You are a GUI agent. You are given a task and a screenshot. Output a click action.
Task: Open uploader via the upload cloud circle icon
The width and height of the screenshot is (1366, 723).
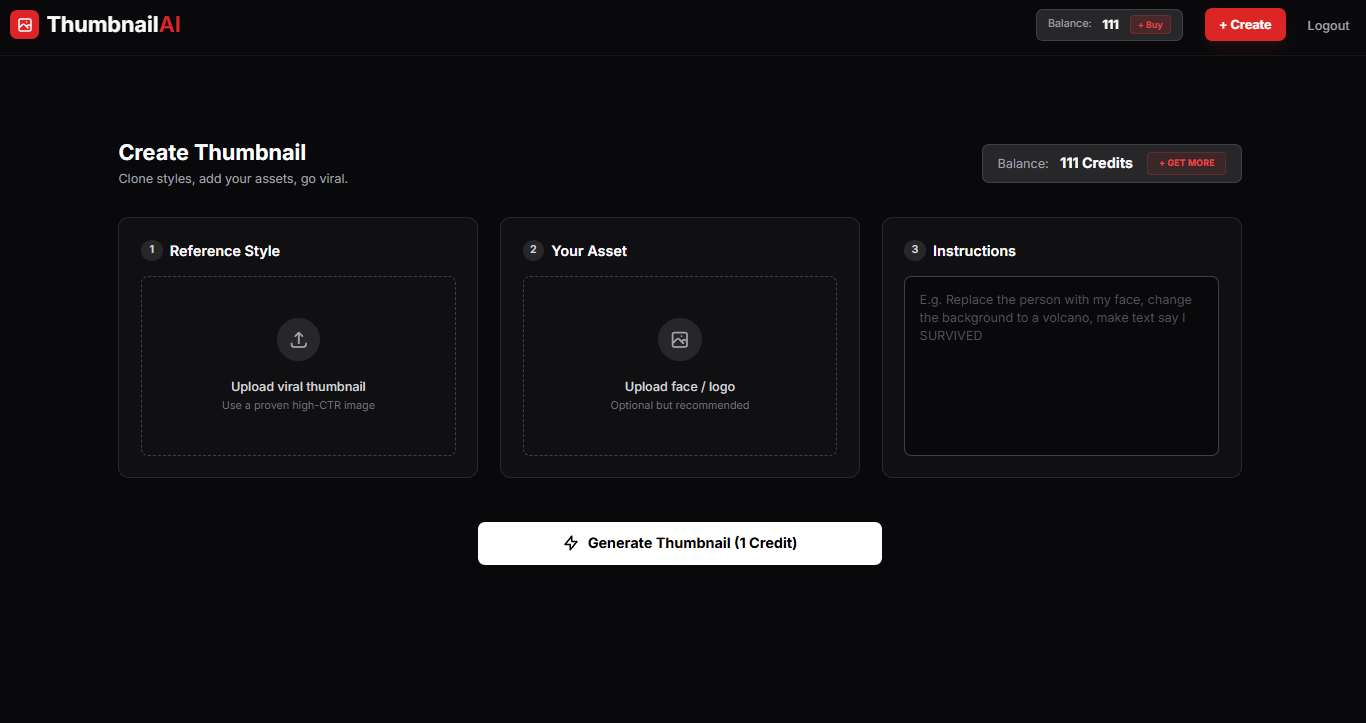tap(298, 339)
